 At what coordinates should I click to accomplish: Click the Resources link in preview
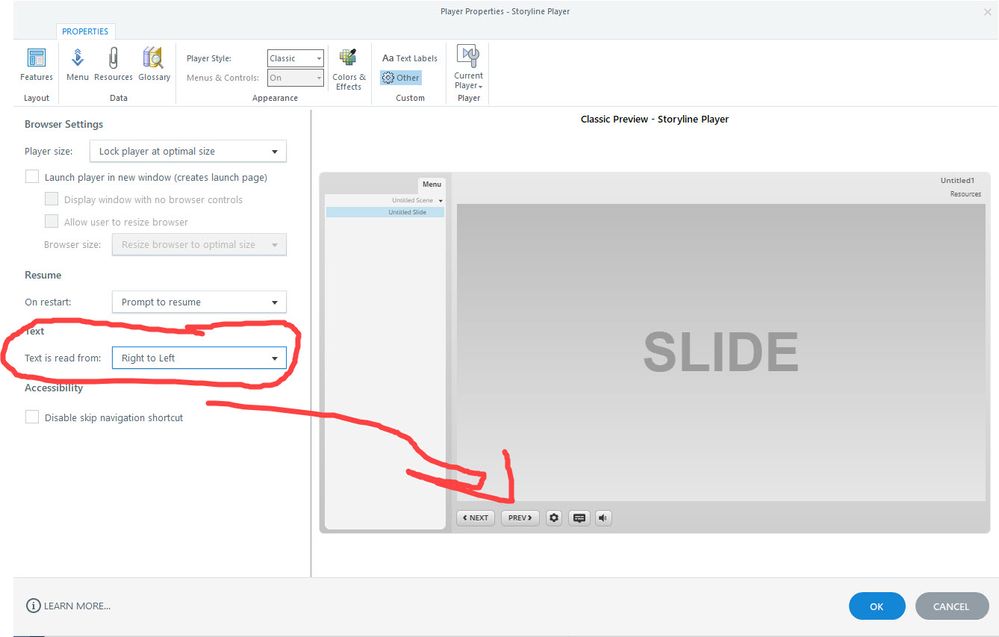point(965,194)
